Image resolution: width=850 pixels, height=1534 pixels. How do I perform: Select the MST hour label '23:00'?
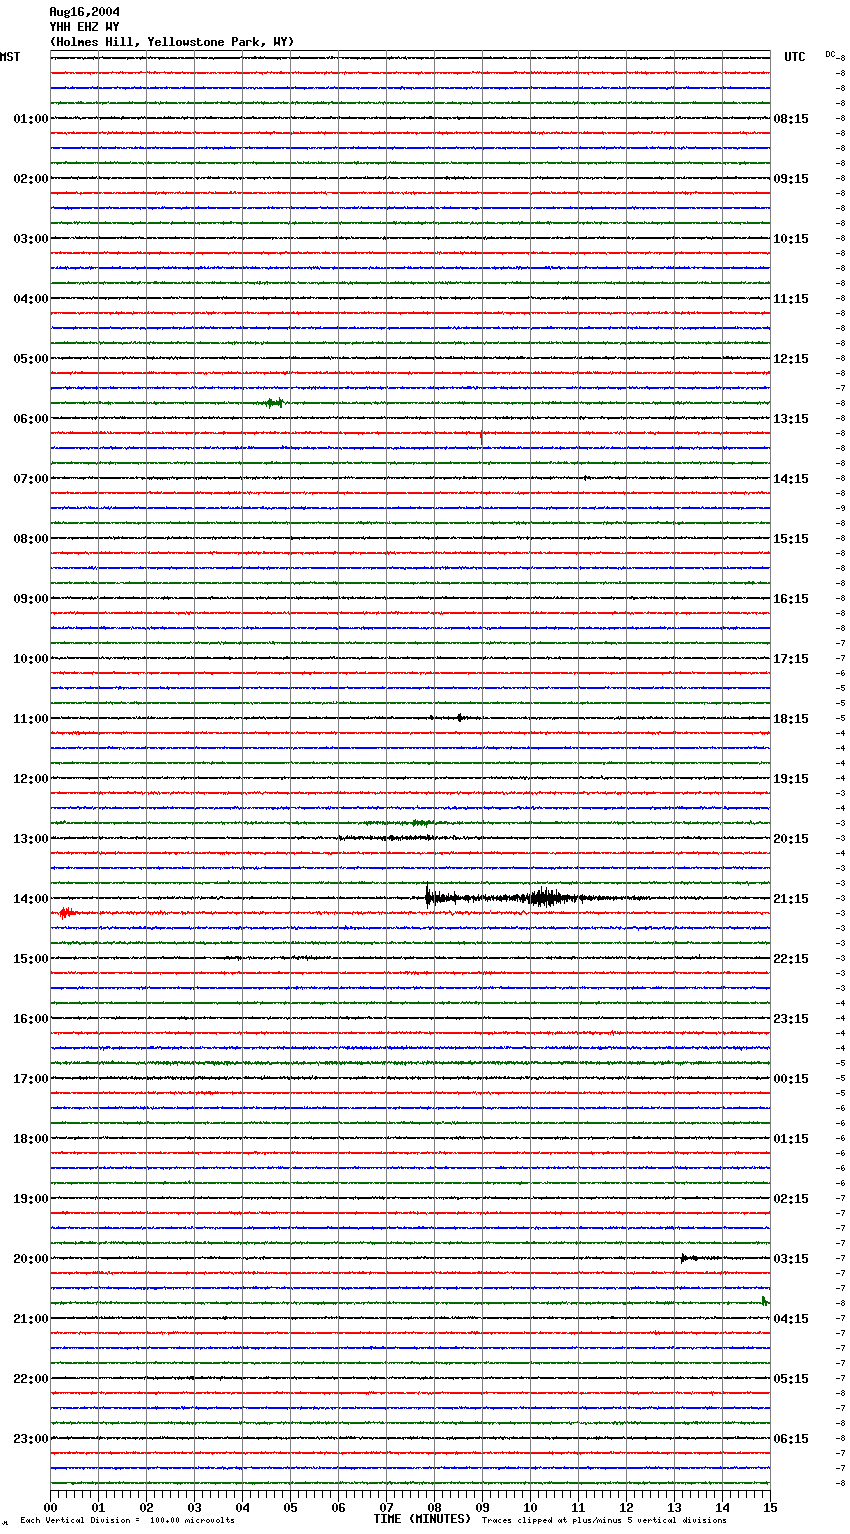tap(31, 1439)
